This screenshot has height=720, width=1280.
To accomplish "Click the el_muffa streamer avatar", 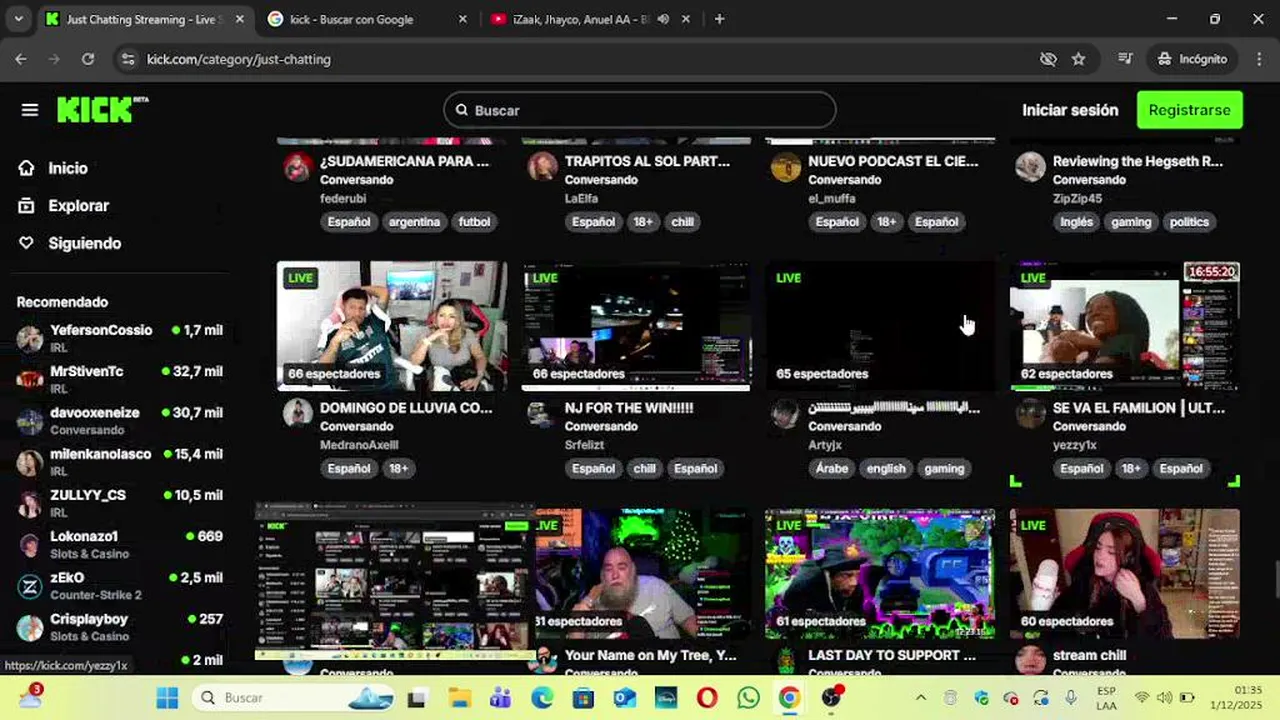I will [x=786, y=167].
